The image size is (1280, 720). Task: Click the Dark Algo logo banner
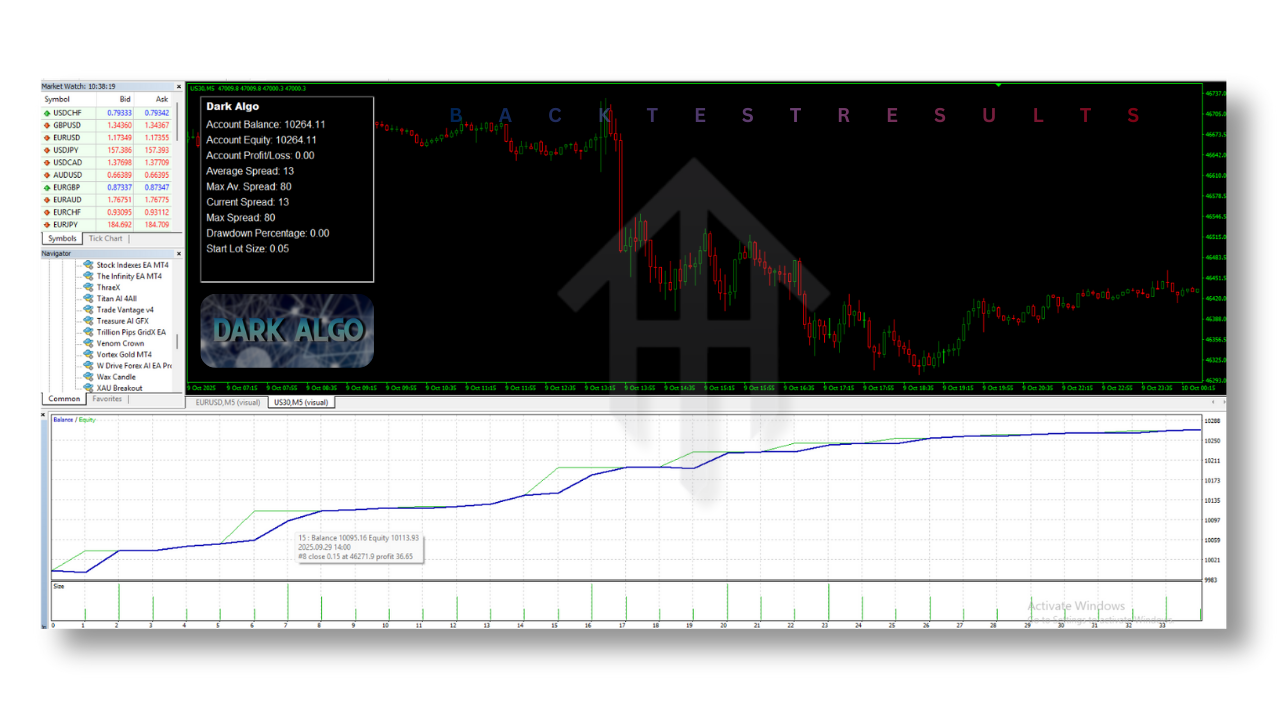coord(287,330)
